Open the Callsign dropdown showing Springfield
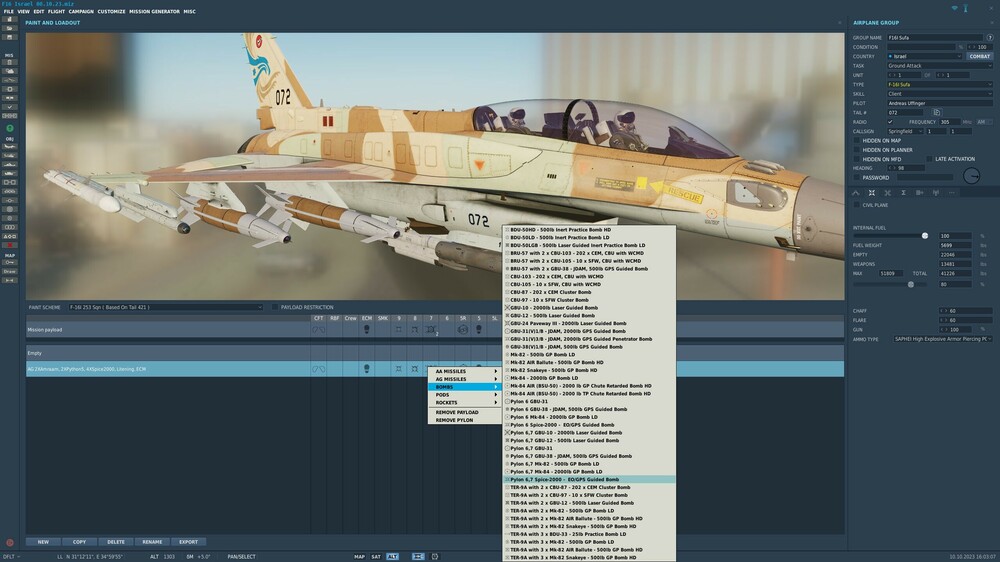This screenshot has height=562, width=1000. pos(905,131)
